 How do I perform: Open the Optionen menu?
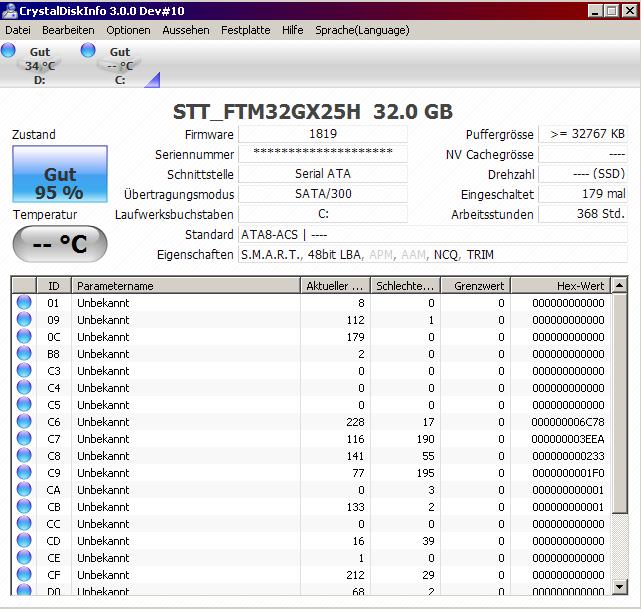coord(128,30)
